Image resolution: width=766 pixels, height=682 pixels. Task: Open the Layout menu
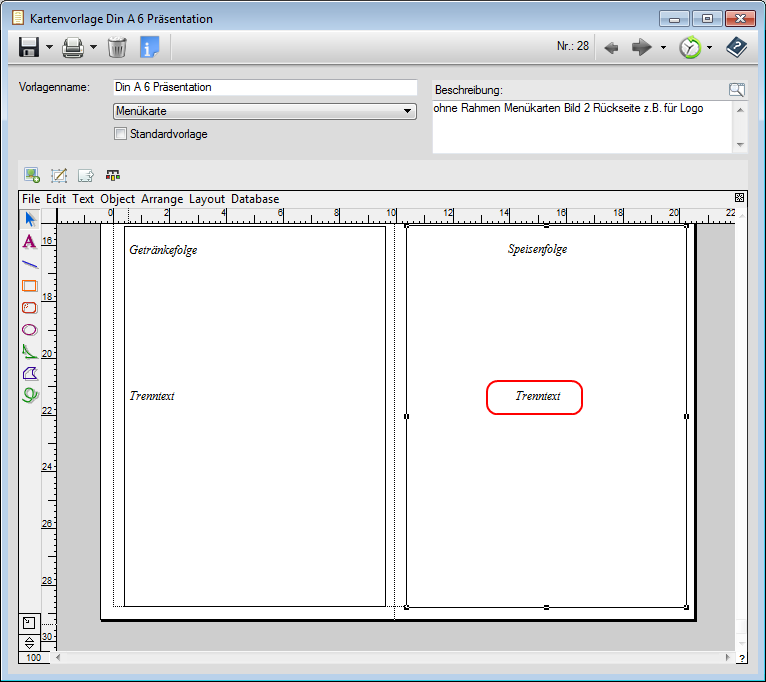click(207, 199)
